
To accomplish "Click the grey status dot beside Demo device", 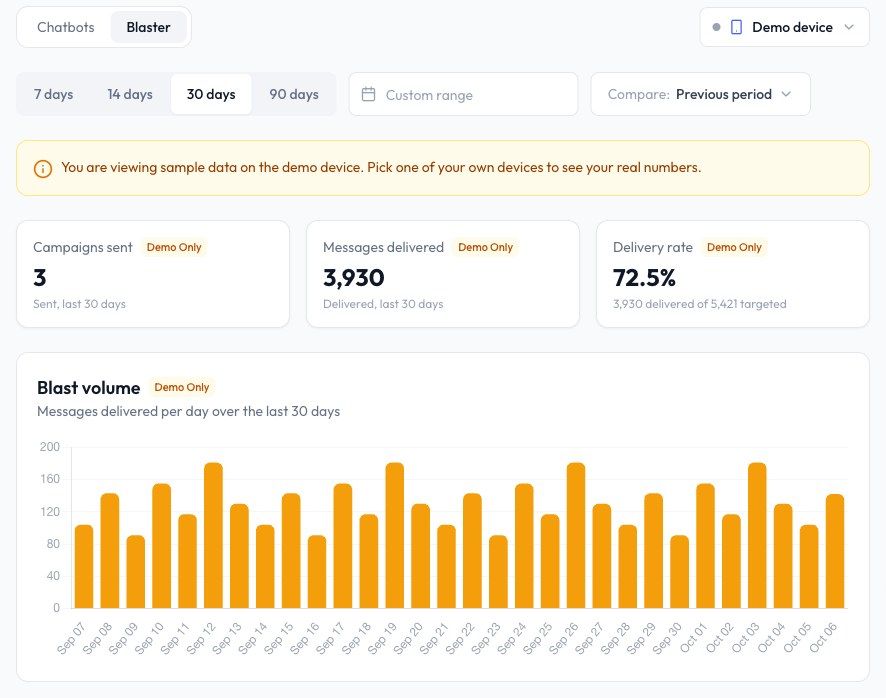I will [716, 27].
